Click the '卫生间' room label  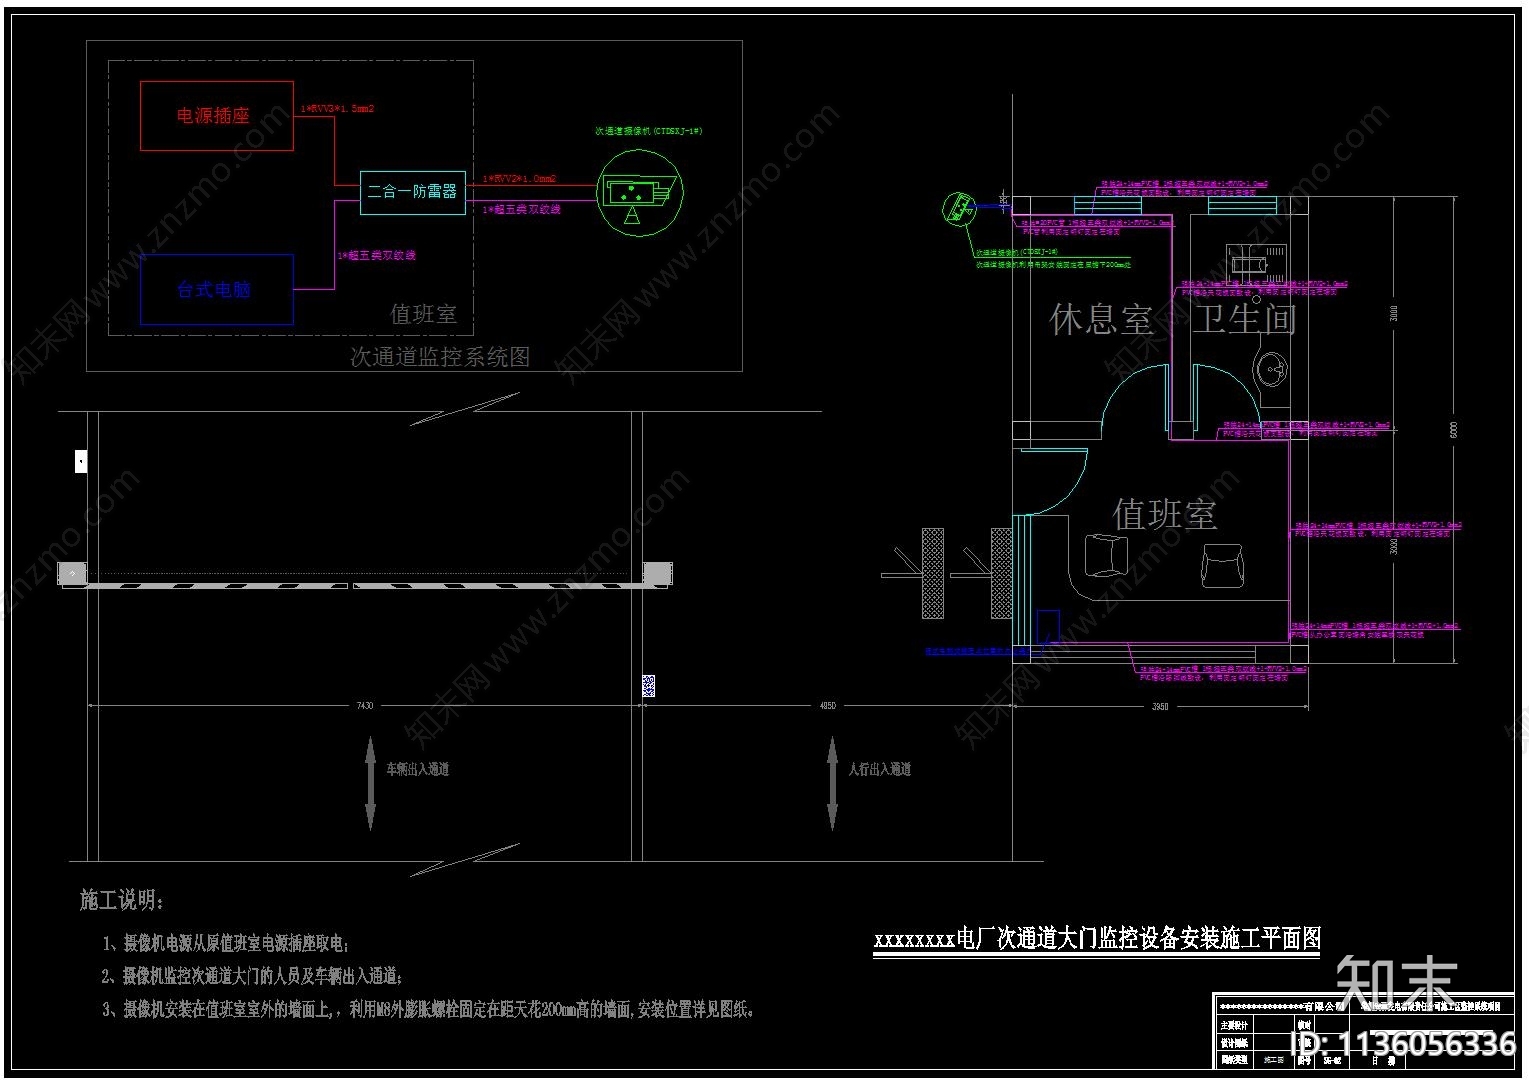click(x=1244, y=320)
